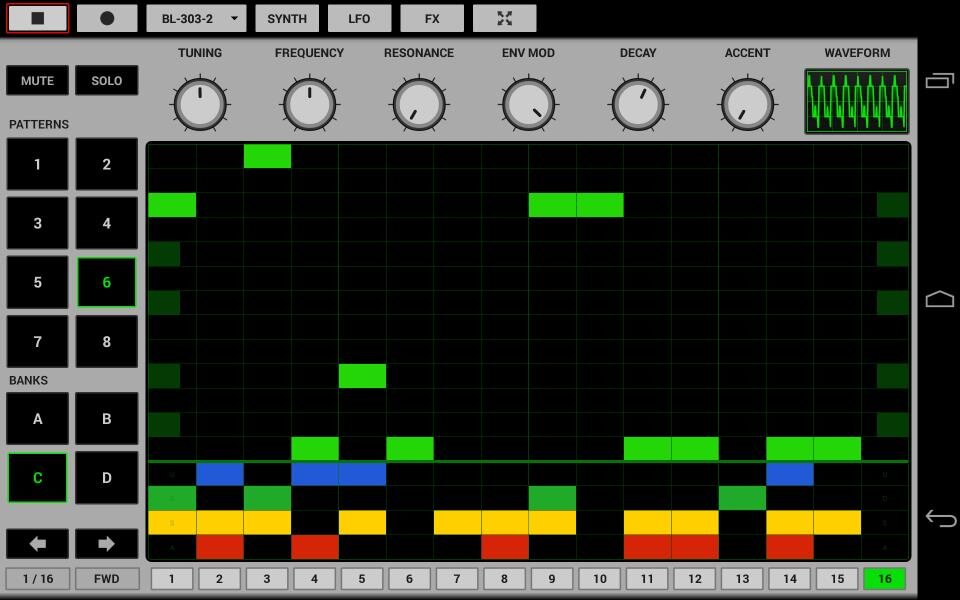Open the 1 / 16 step length selector

tap(38, 578)
